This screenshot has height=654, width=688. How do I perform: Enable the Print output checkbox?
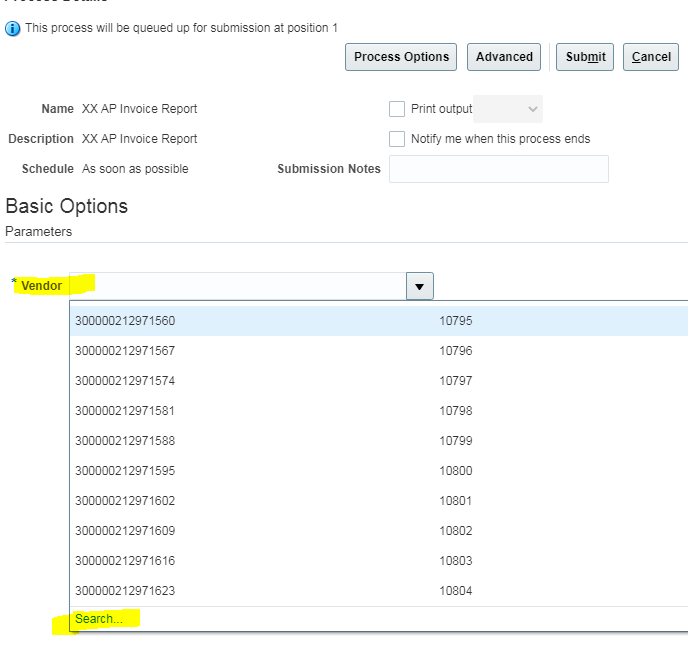tap(397, 109)
